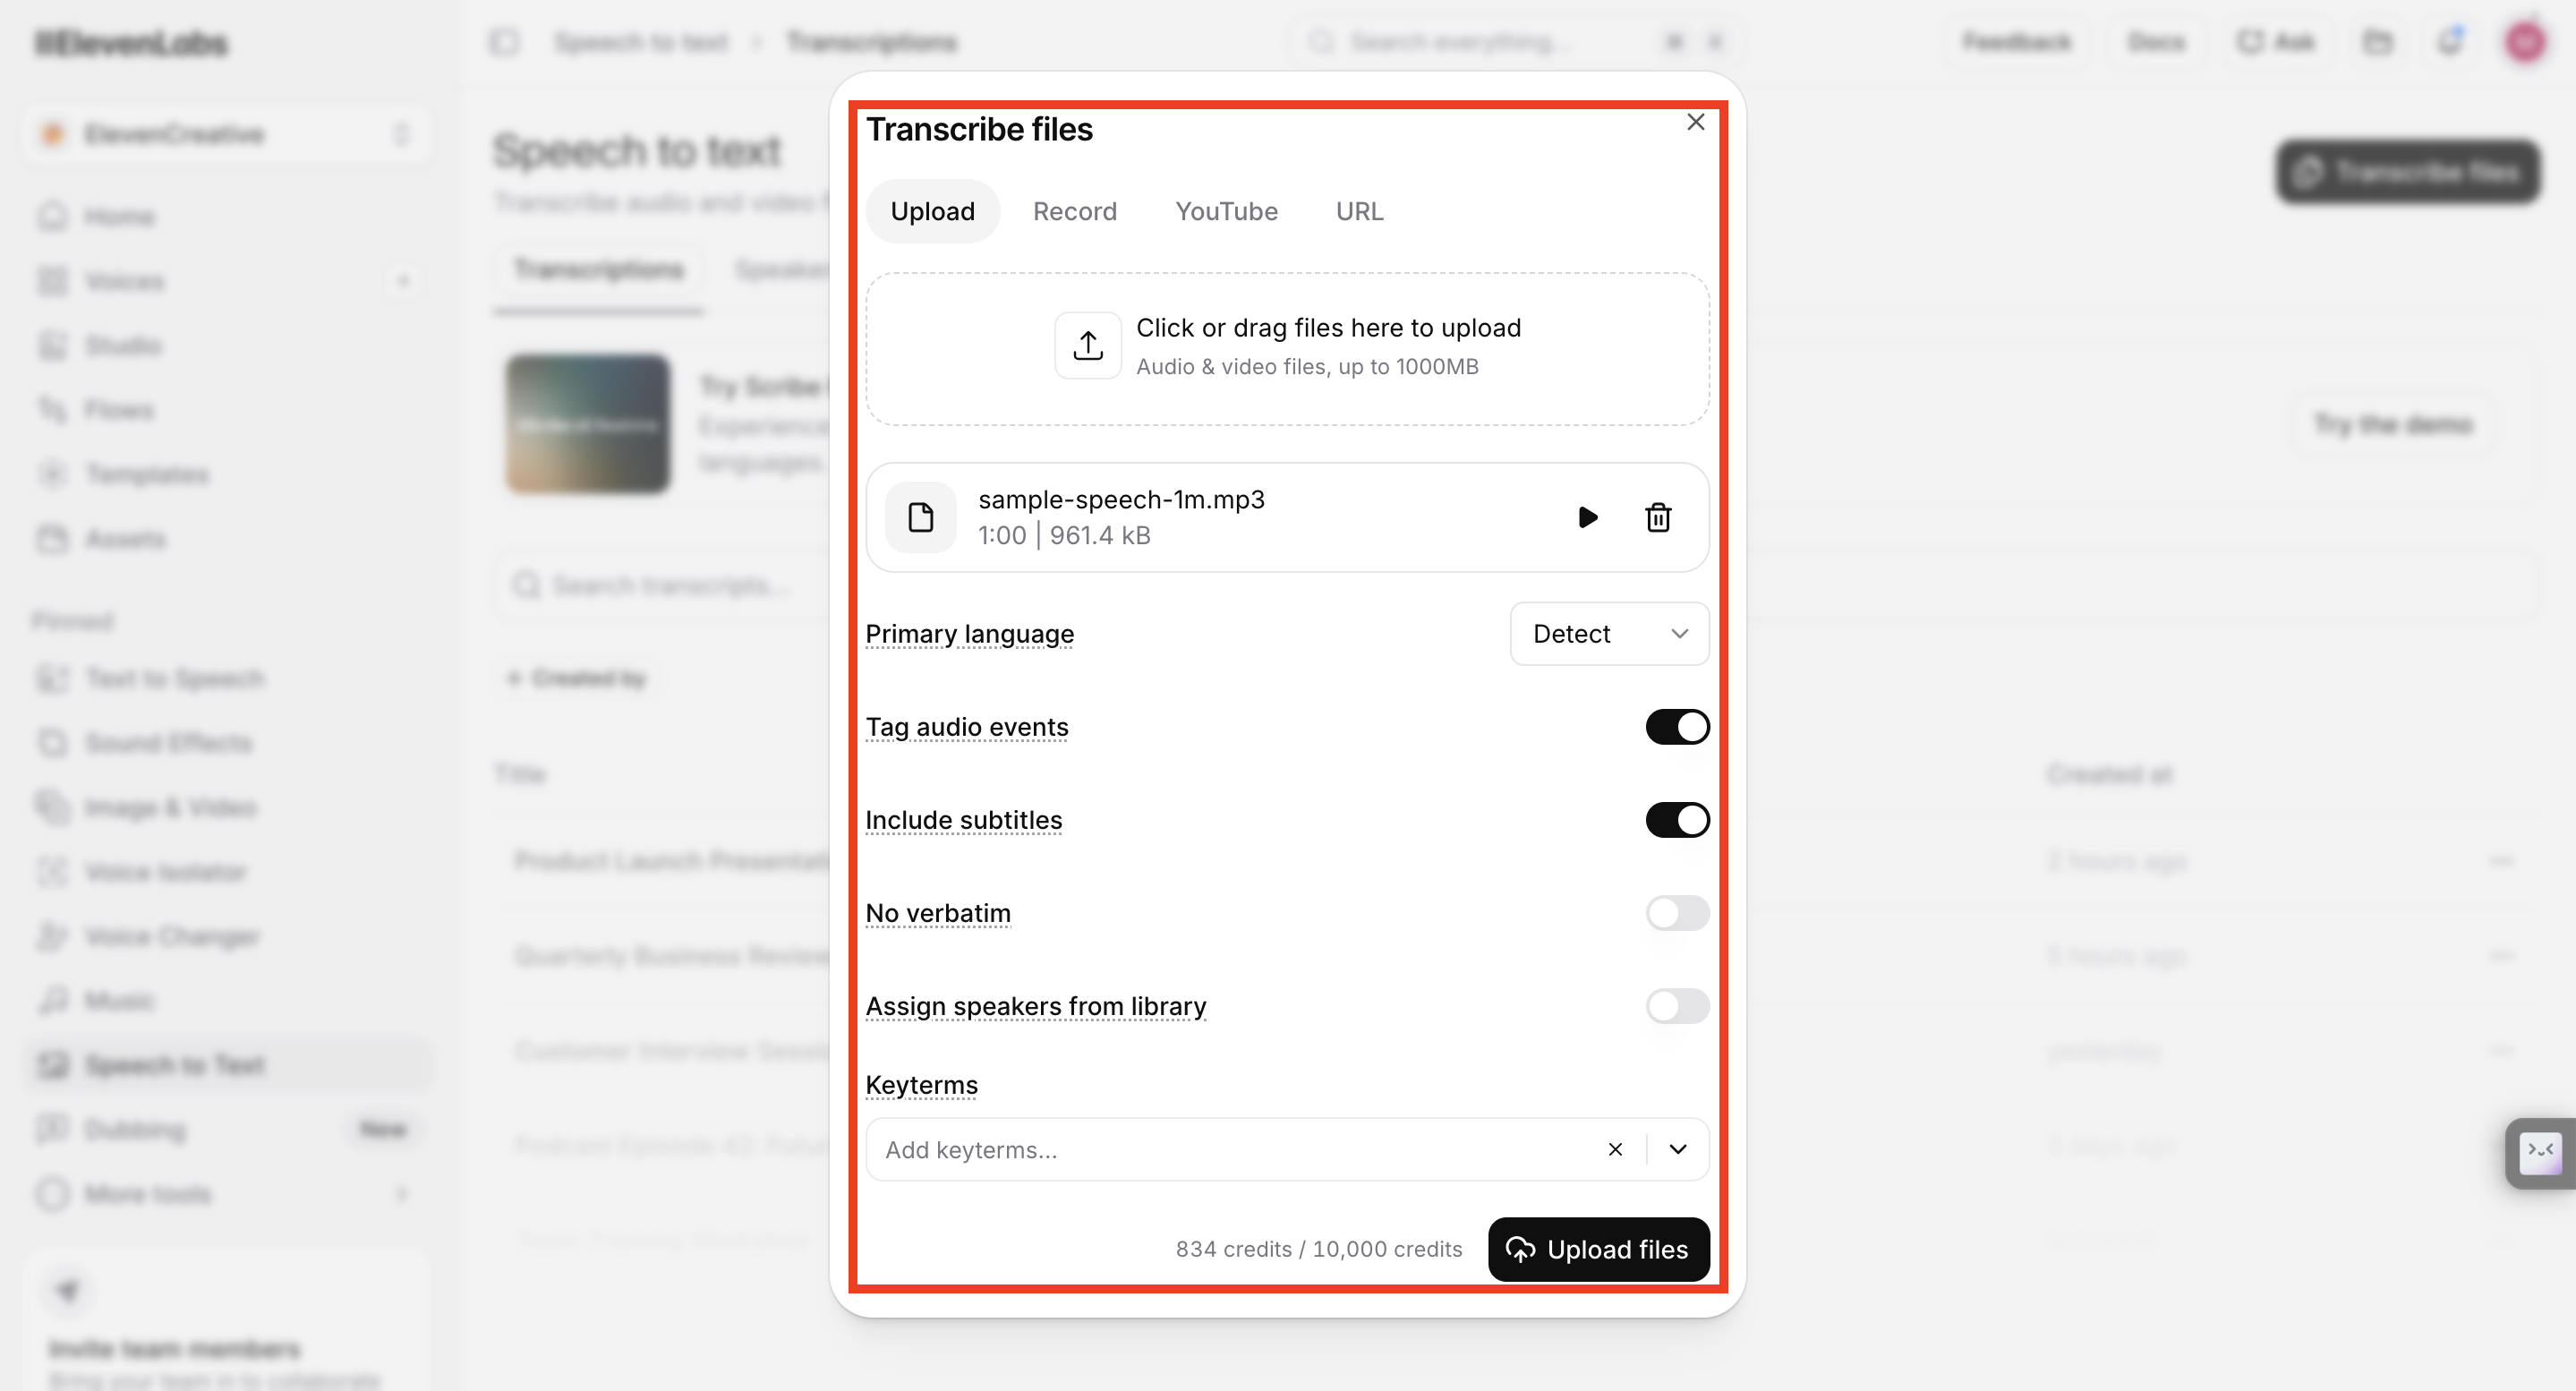Delete sample-speech-1m.mp3 with the trash icon

[x=1658, y=517]
